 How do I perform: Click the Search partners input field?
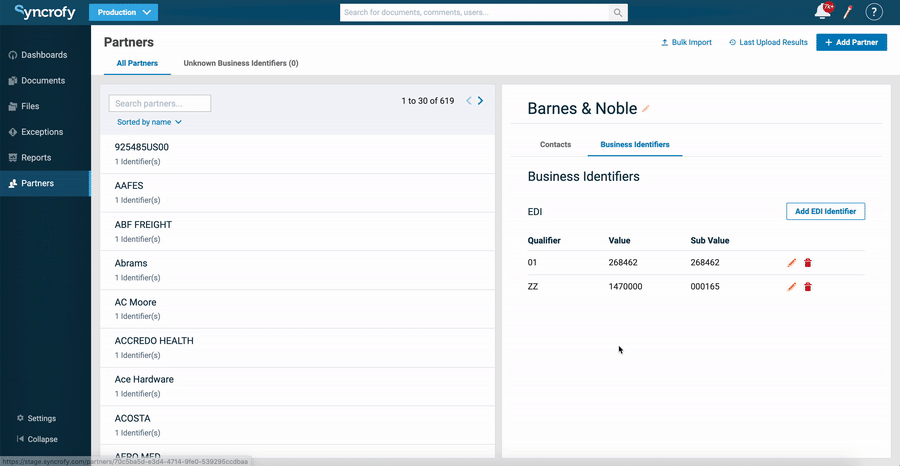coord(160,103)
